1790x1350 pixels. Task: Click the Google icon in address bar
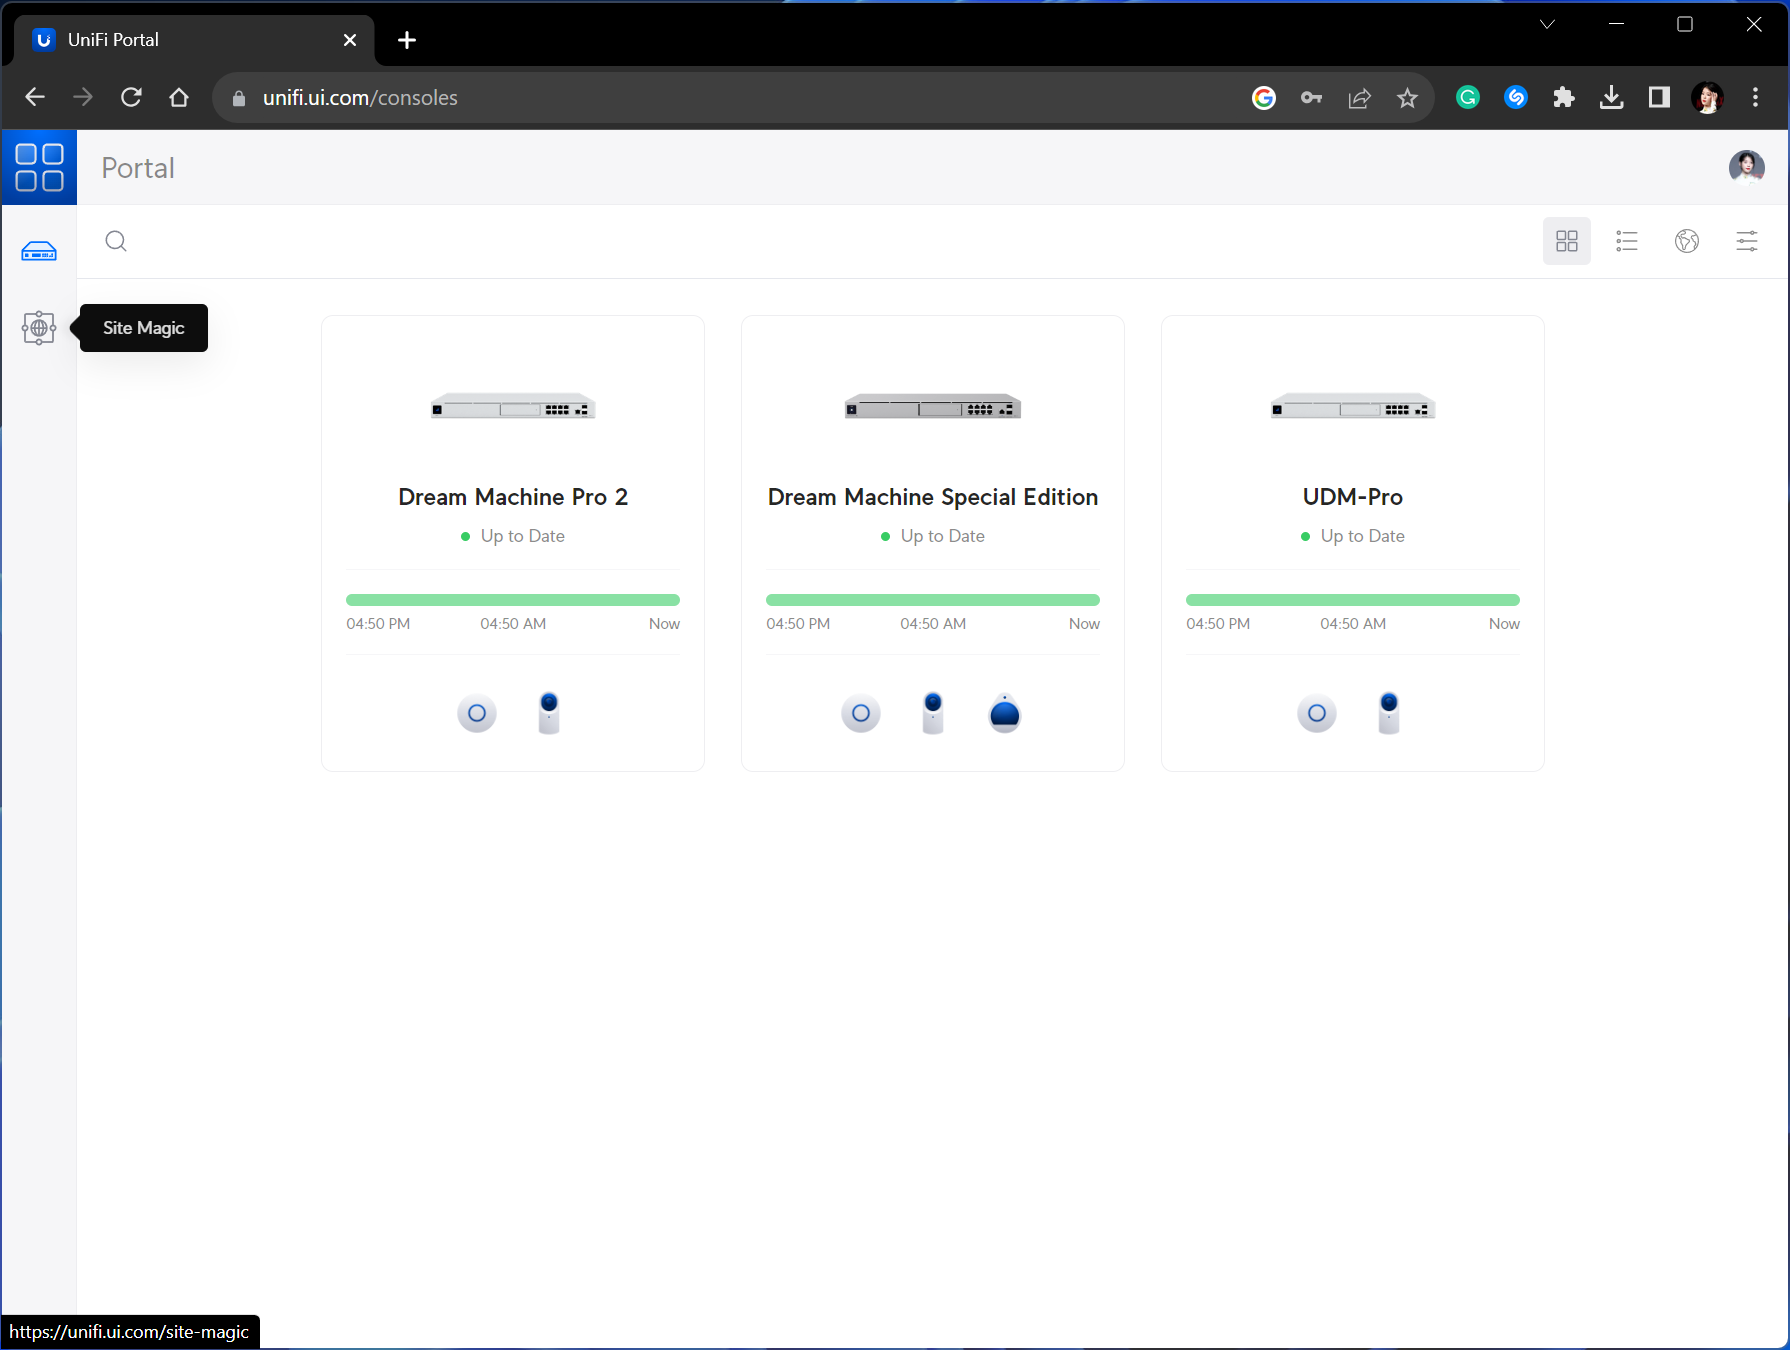[1264, 97]
